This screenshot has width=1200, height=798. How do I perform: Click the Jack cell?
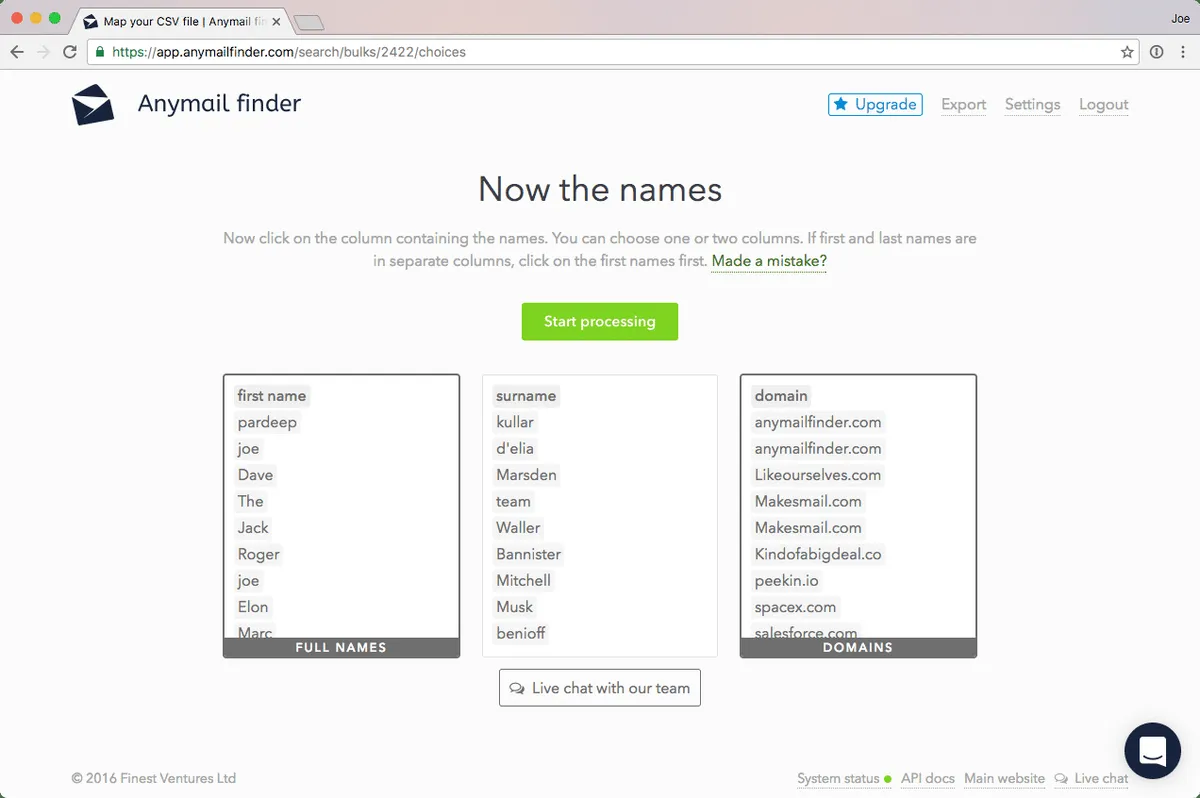[x=253, y=528]
